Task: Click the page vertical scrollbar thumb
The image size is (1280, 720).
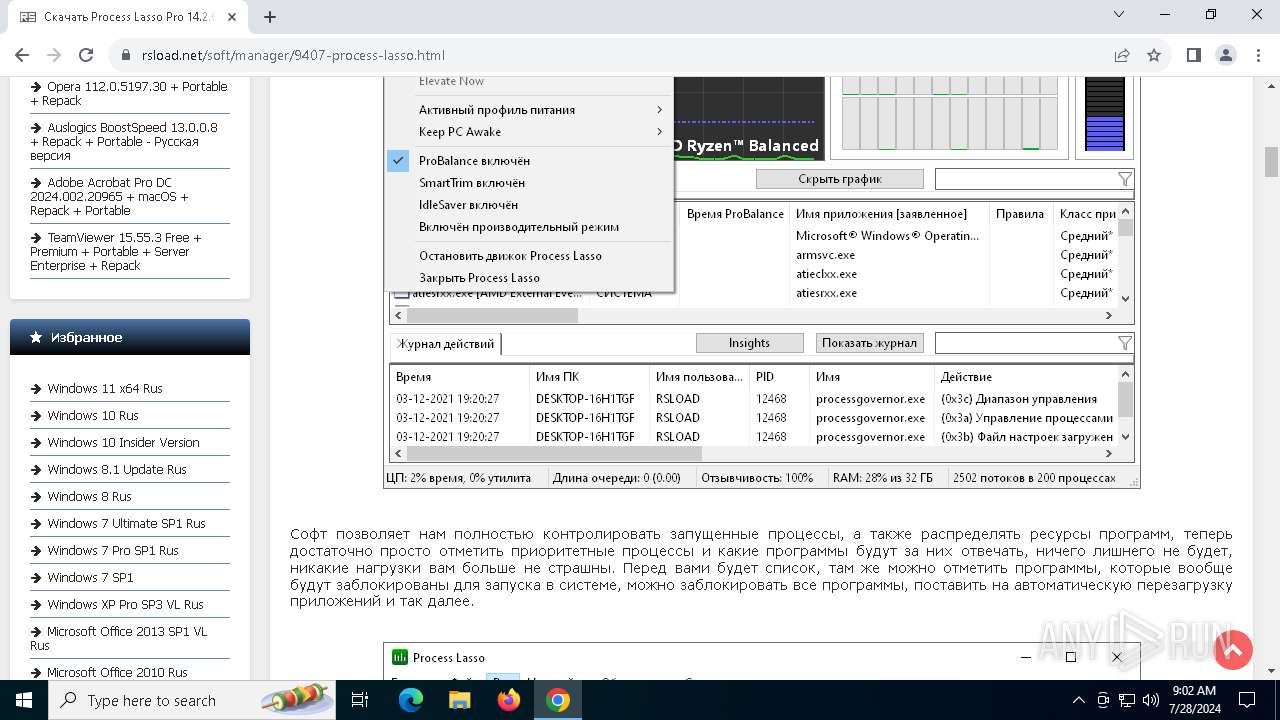Action: click(1271, 161)
